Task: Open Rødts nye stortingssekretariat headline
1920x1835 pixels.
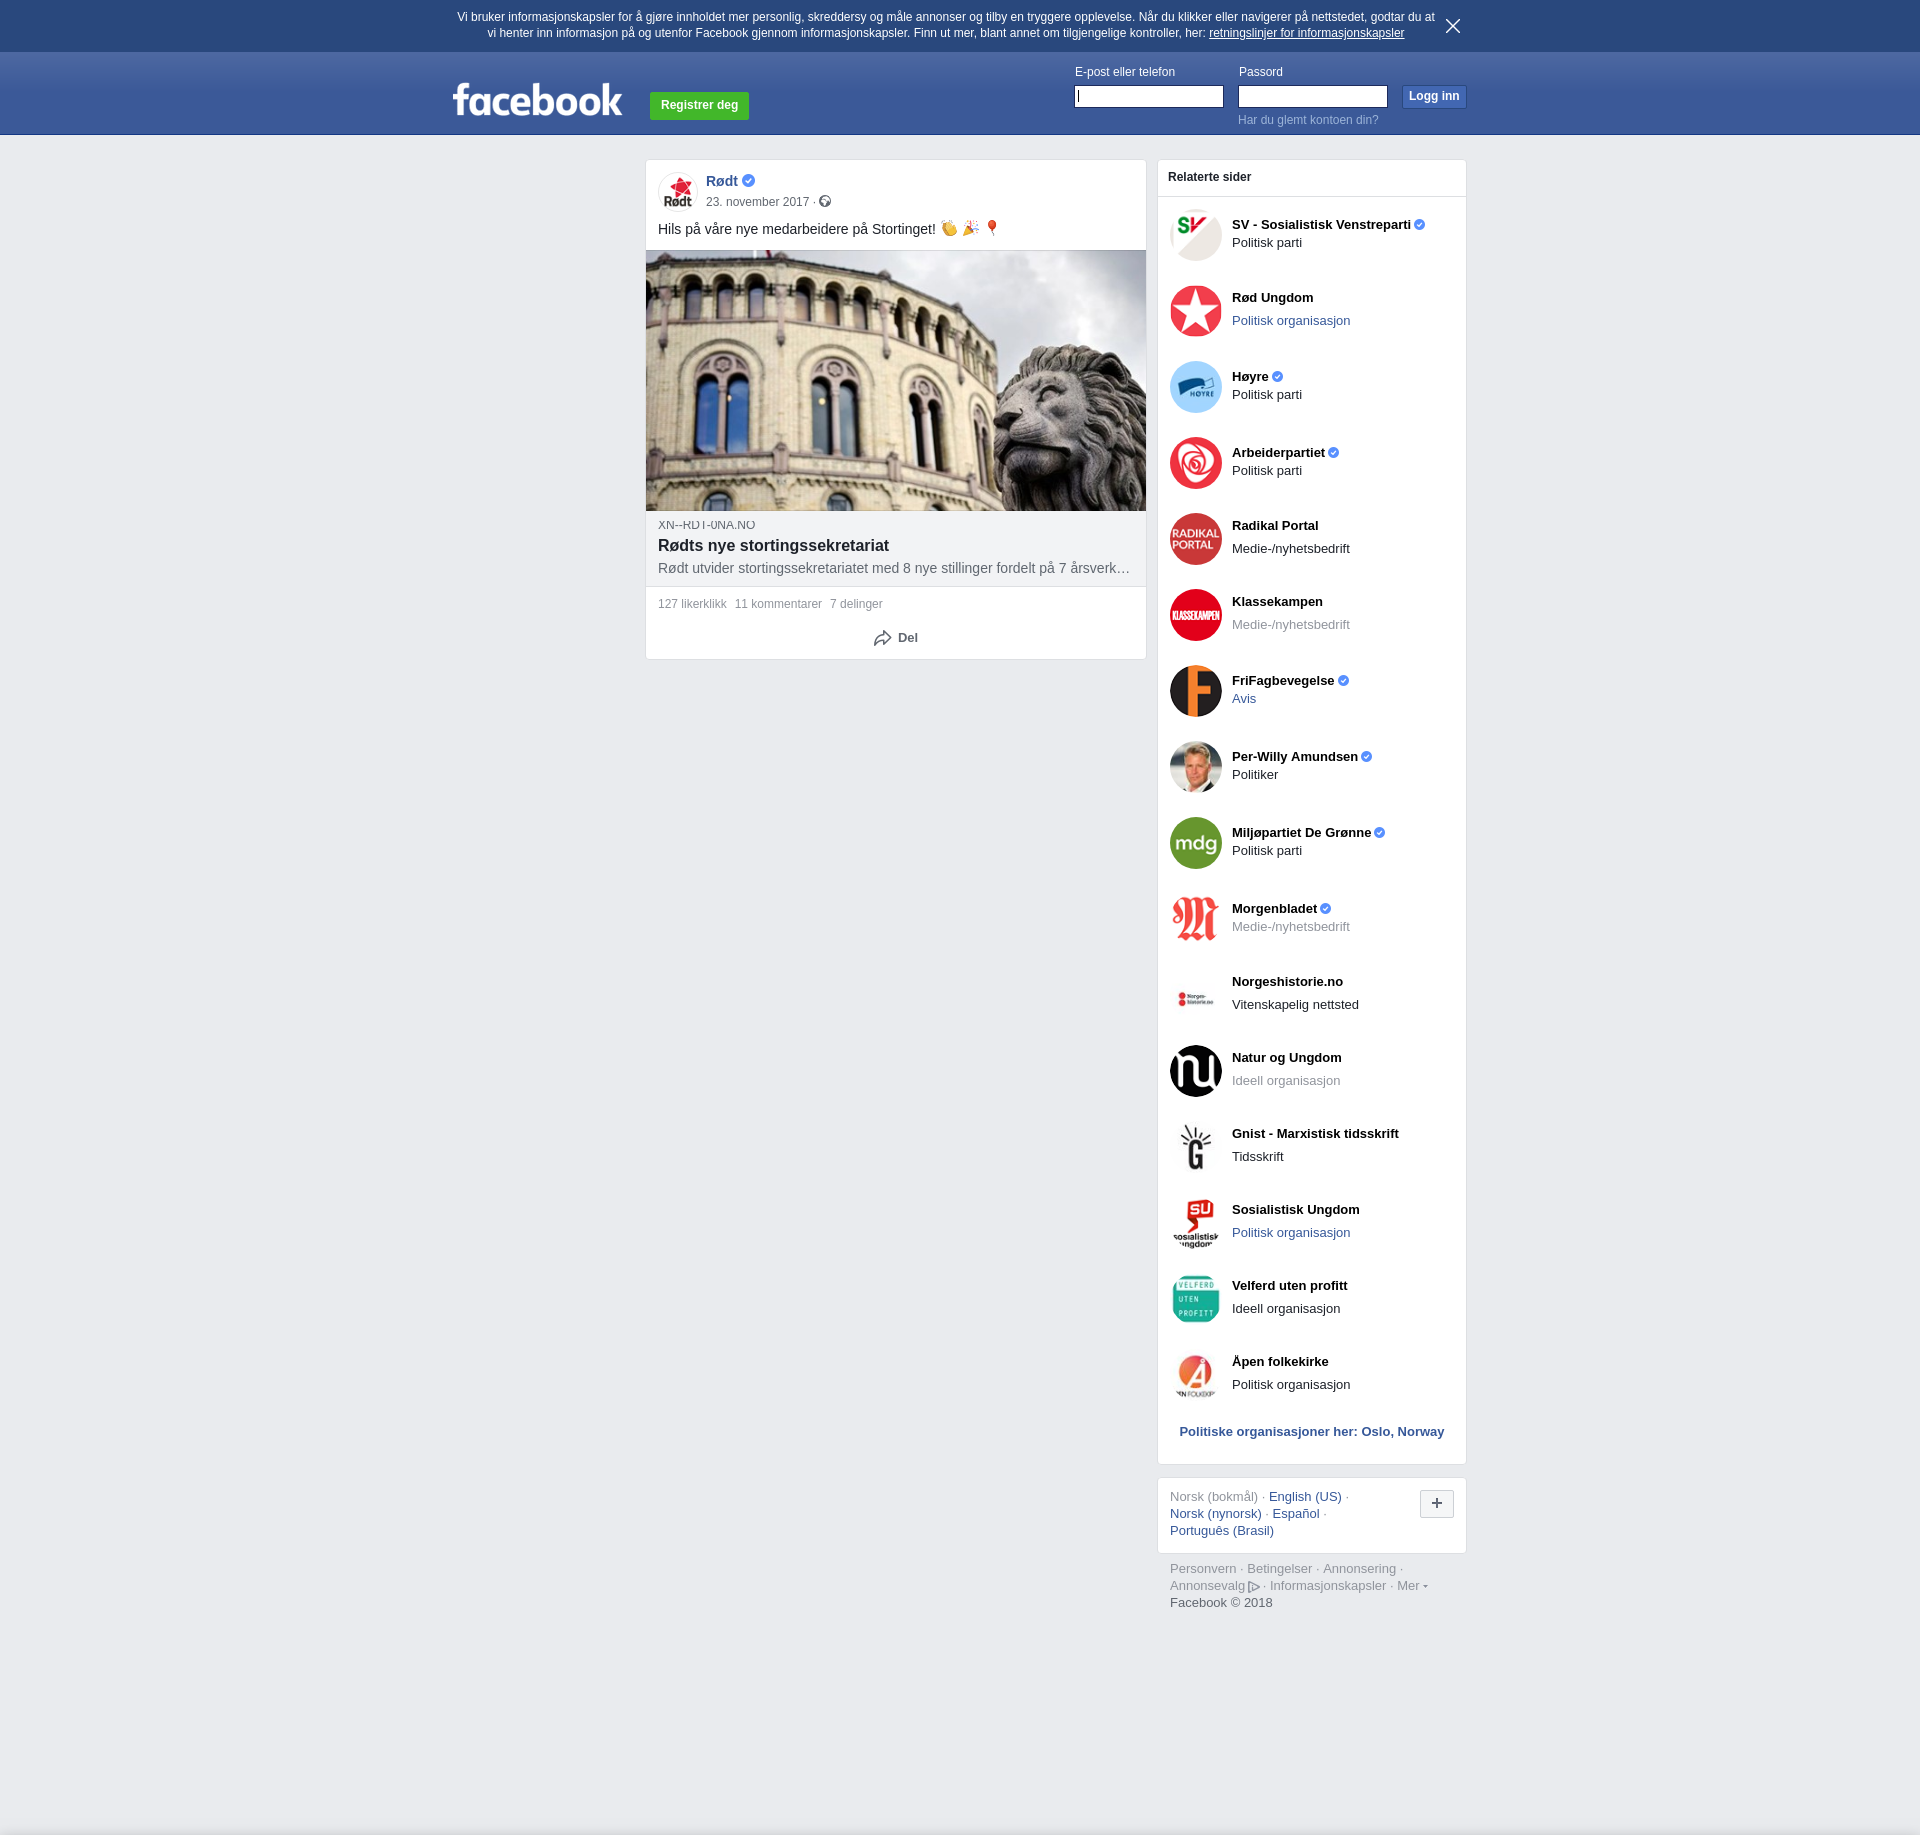Action: pyautogui.click(x=773, y=546)
